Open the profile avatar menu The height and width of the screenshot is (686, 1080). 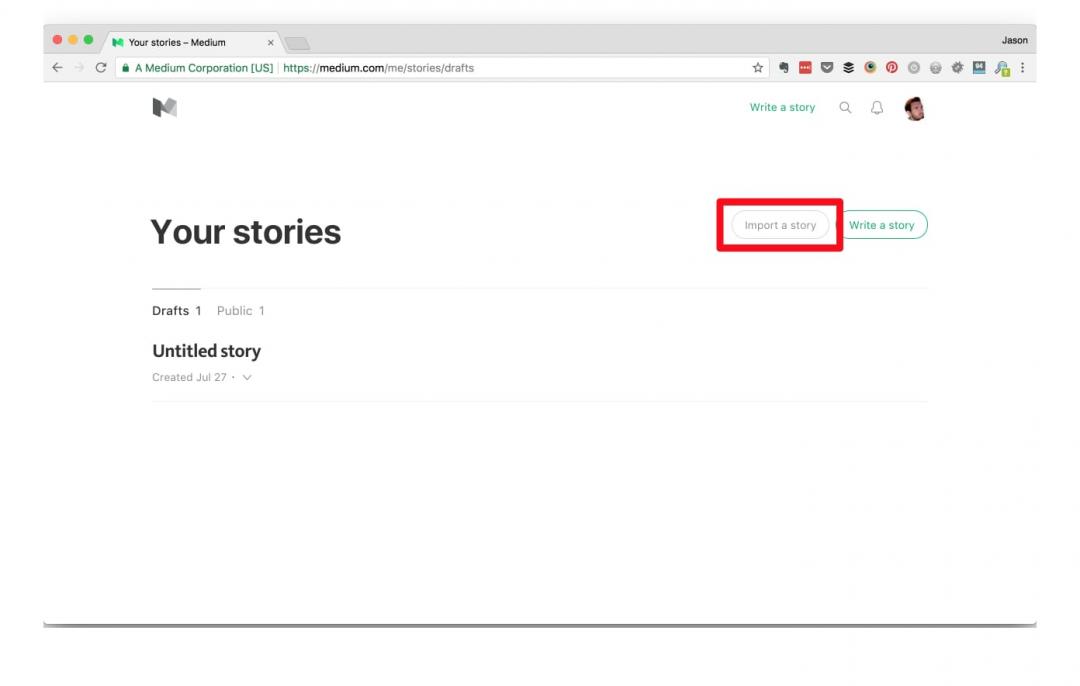[913, 107]
